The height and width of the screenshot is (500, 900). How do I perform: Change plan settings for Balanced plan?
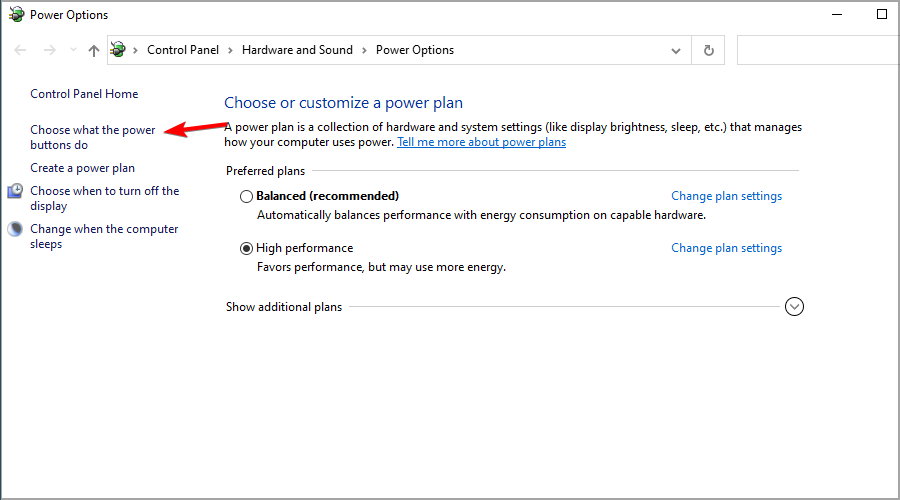tap(727, 196)
